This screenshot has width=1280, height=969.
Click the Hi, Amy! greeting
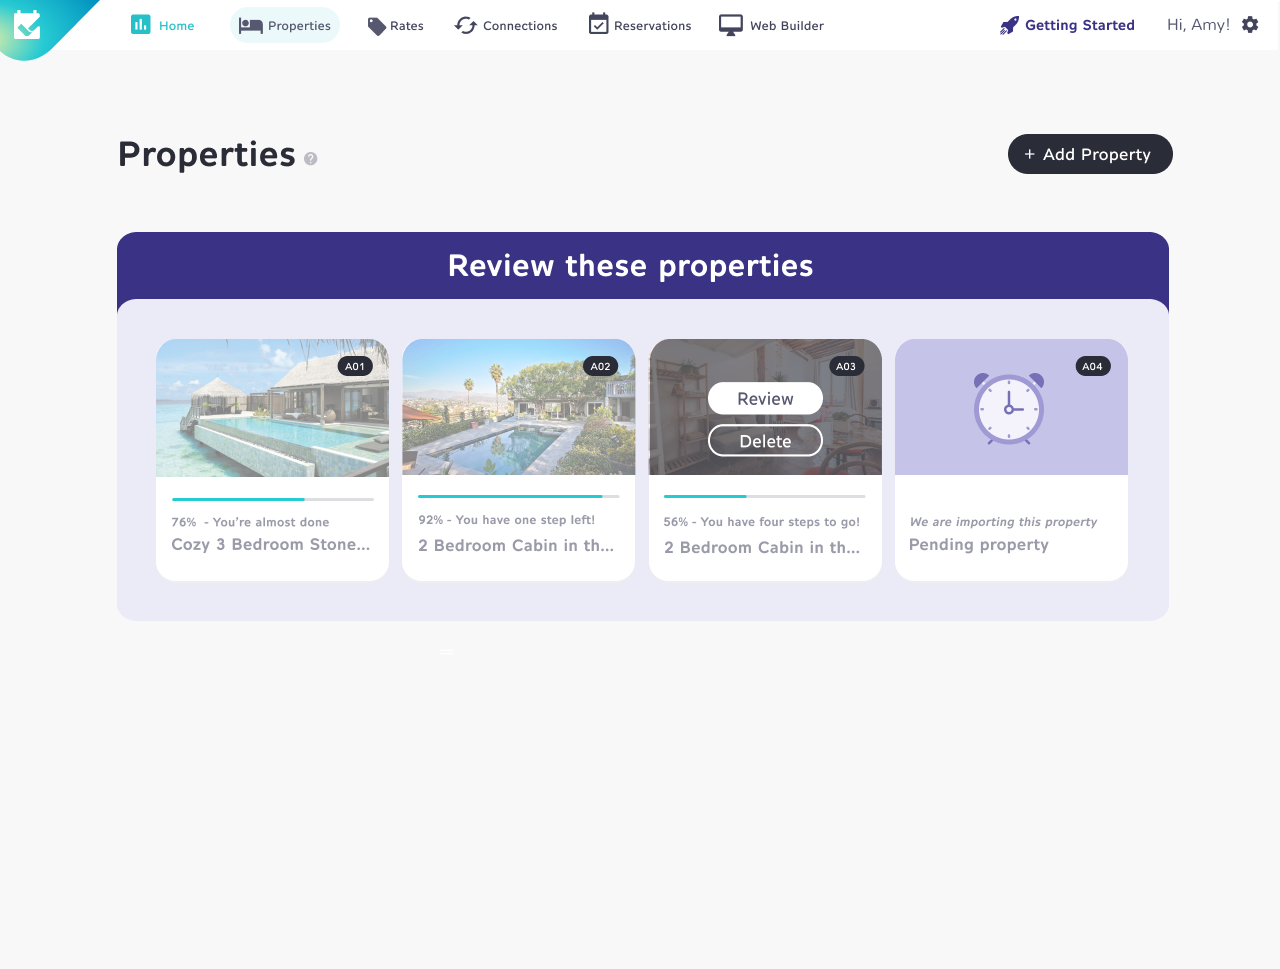tap(1198, 25)
